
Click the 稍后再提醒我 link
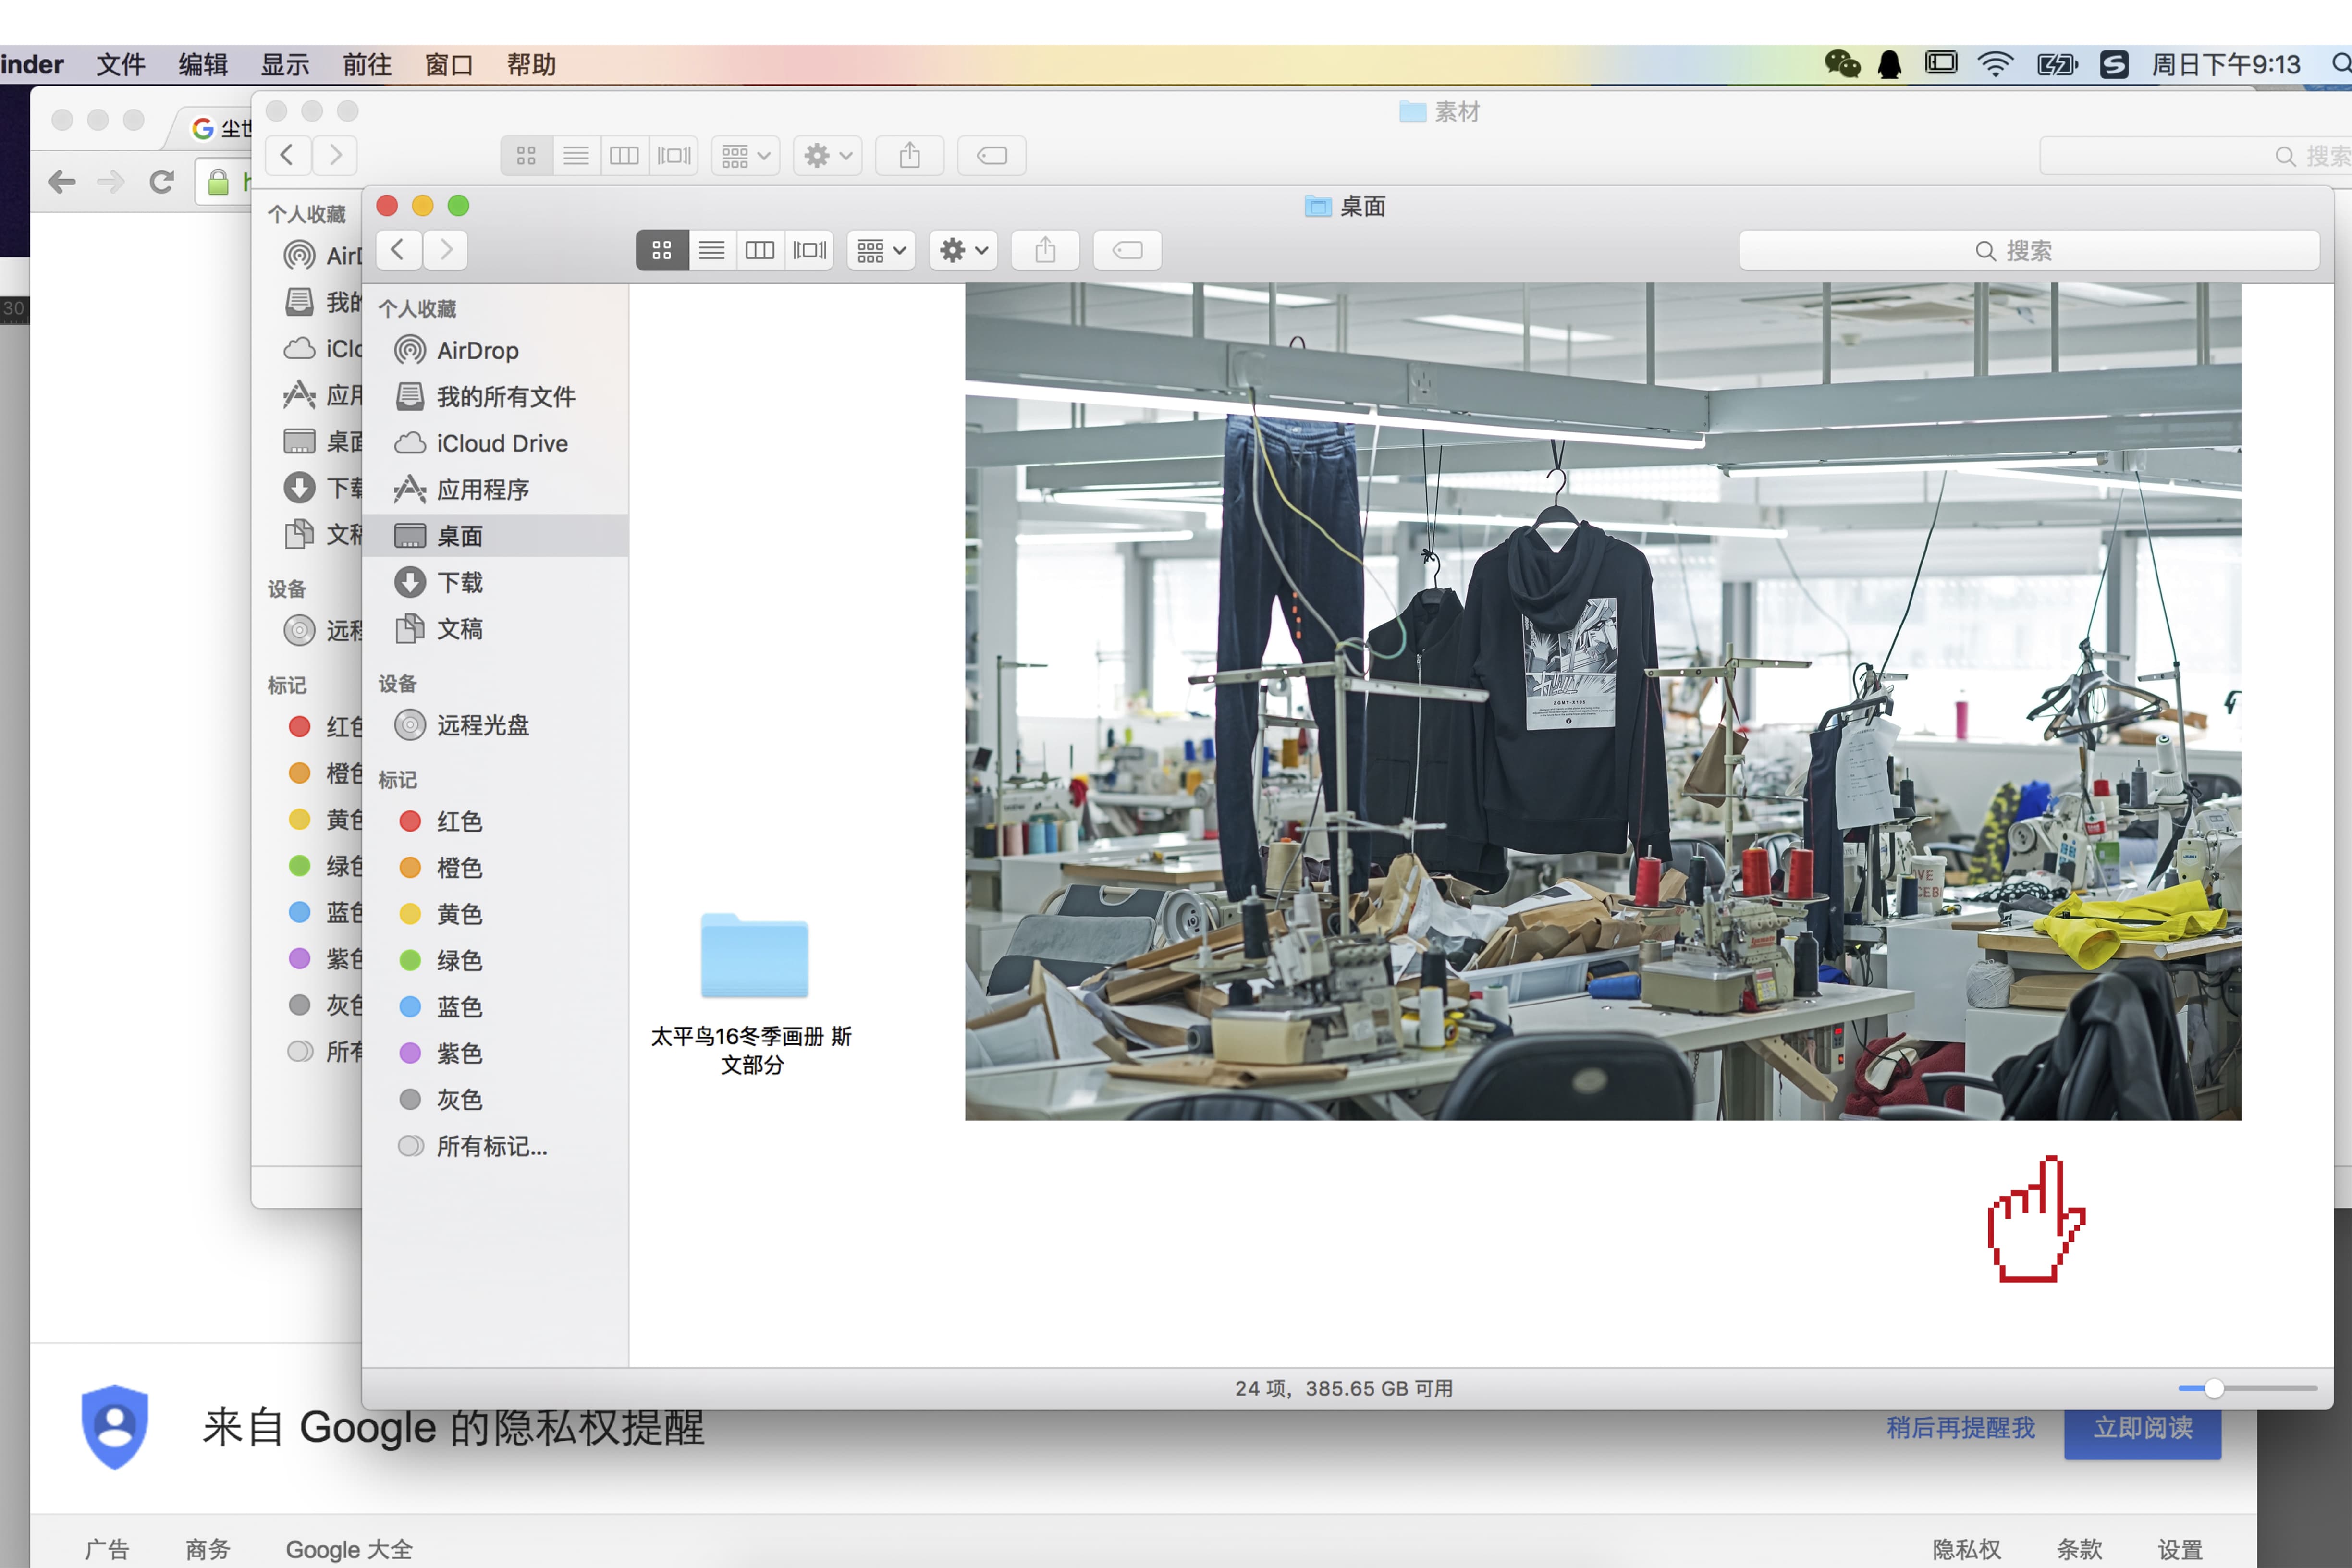point(1960,1428)
